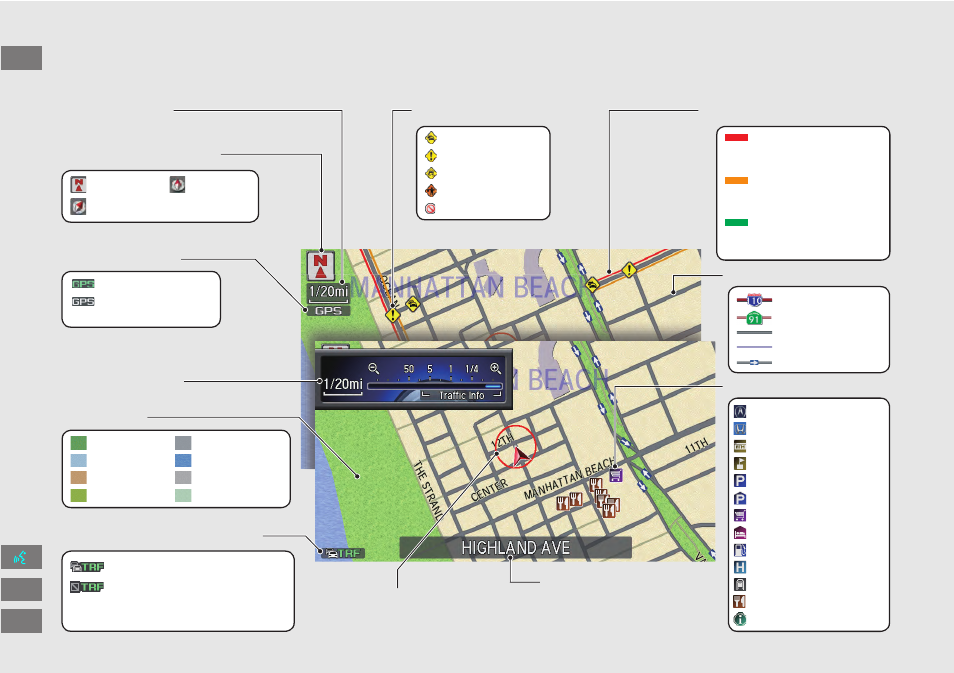This screenshot has width=954, height=673.
Task: Click the green traffic flow swatch
Action: click(736, 223)
